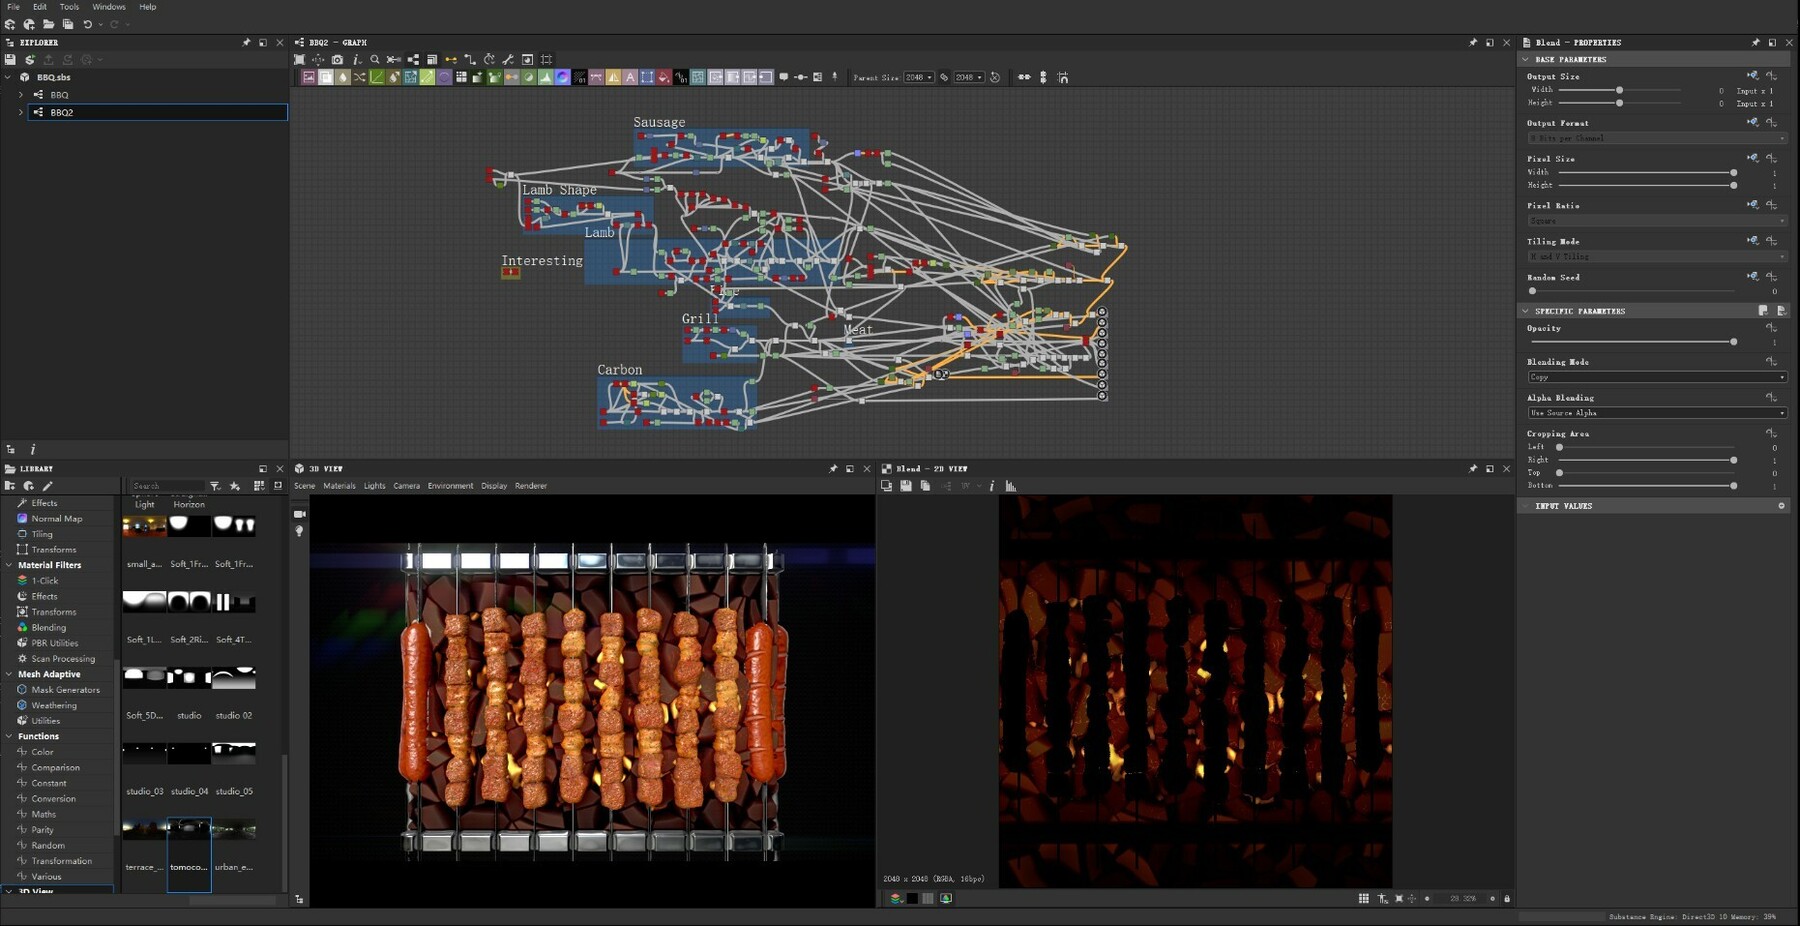Adjust the Output Size Width slider
The height and width of the screenshot is (926, 1800).
1619,90
